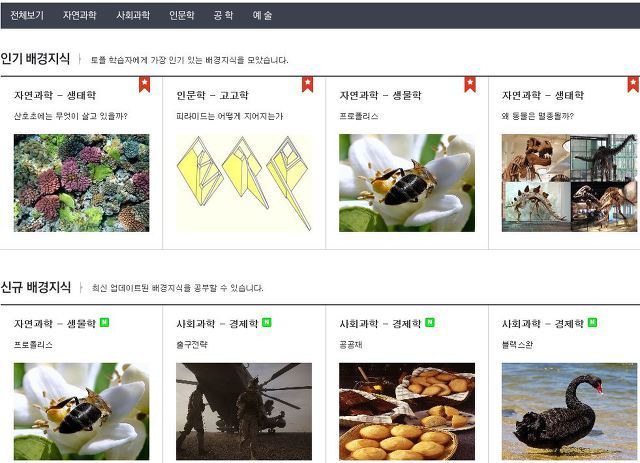Select the 예술 category tab
This screenshot has height=463, width=640.
(262, 16)
